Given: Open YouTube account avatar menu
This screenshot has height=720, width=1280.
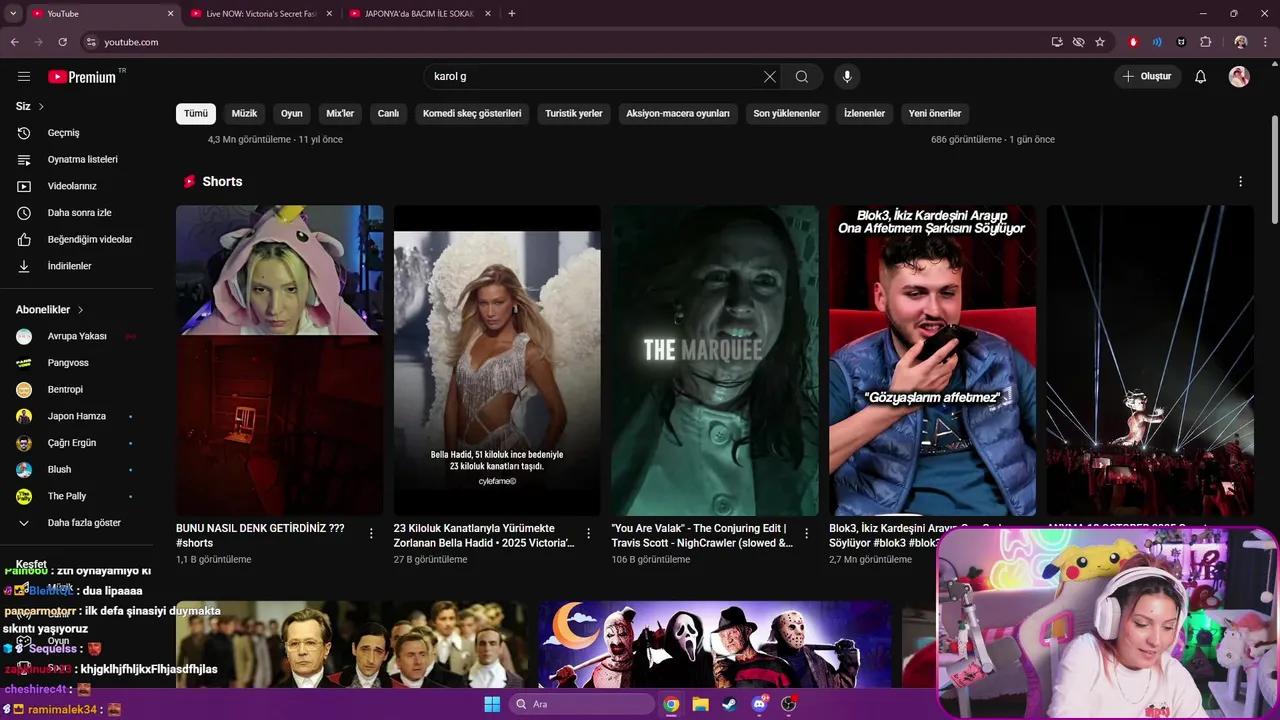Looking at the screenshot, I should (x=1239, y=77).
